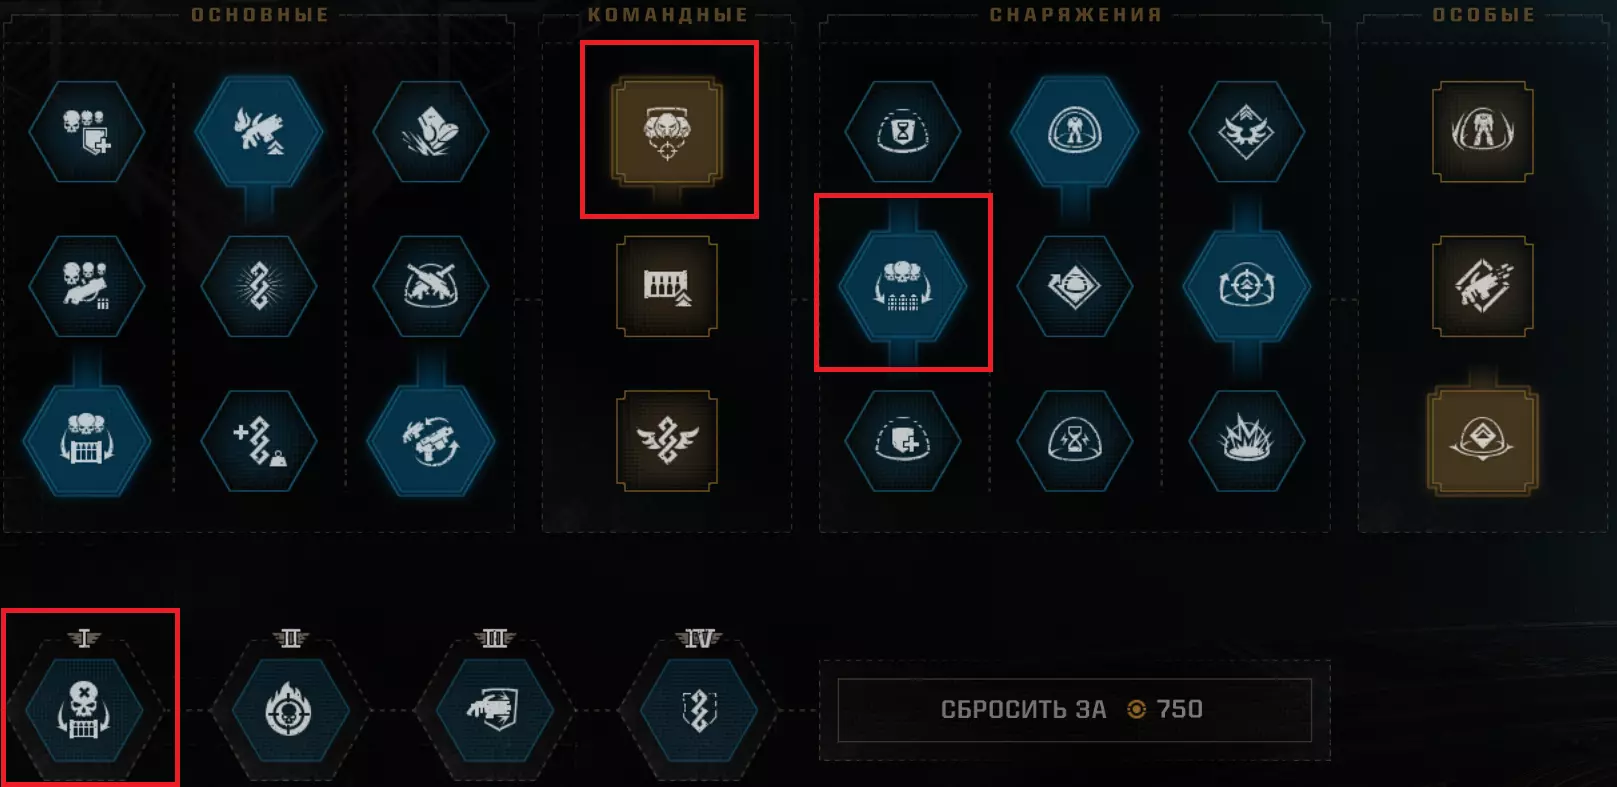
Task: Select the boot kick perk in Основные
Action: tap(431, 131)
